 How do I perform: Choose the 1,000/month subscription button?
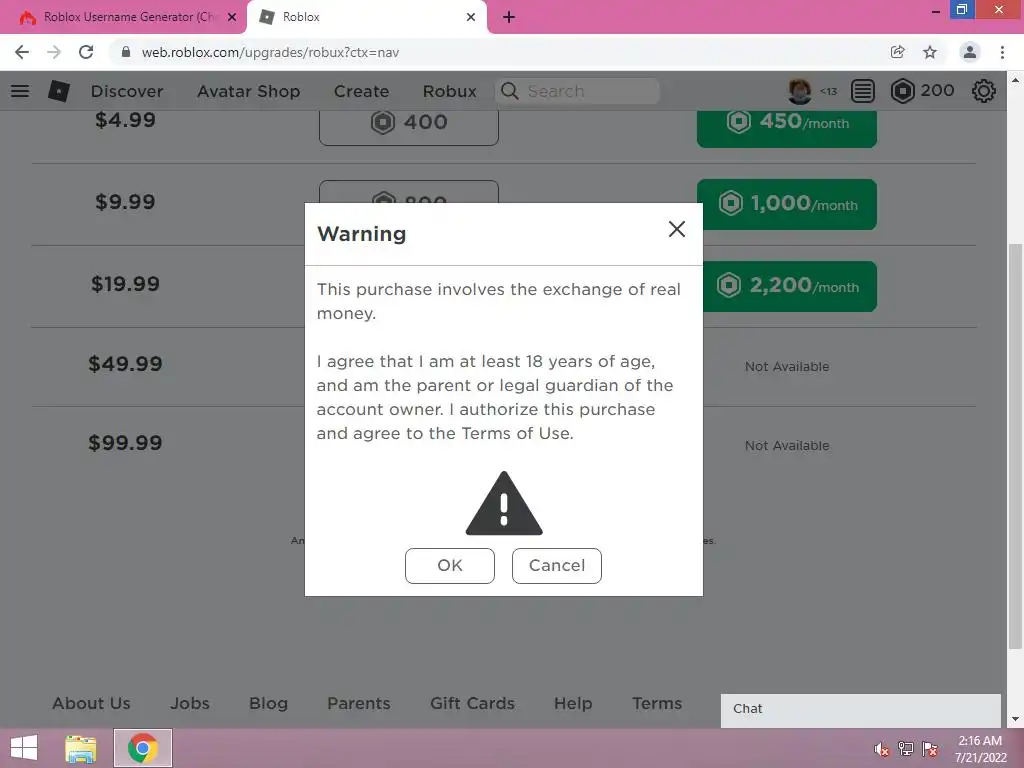point(786,204)
